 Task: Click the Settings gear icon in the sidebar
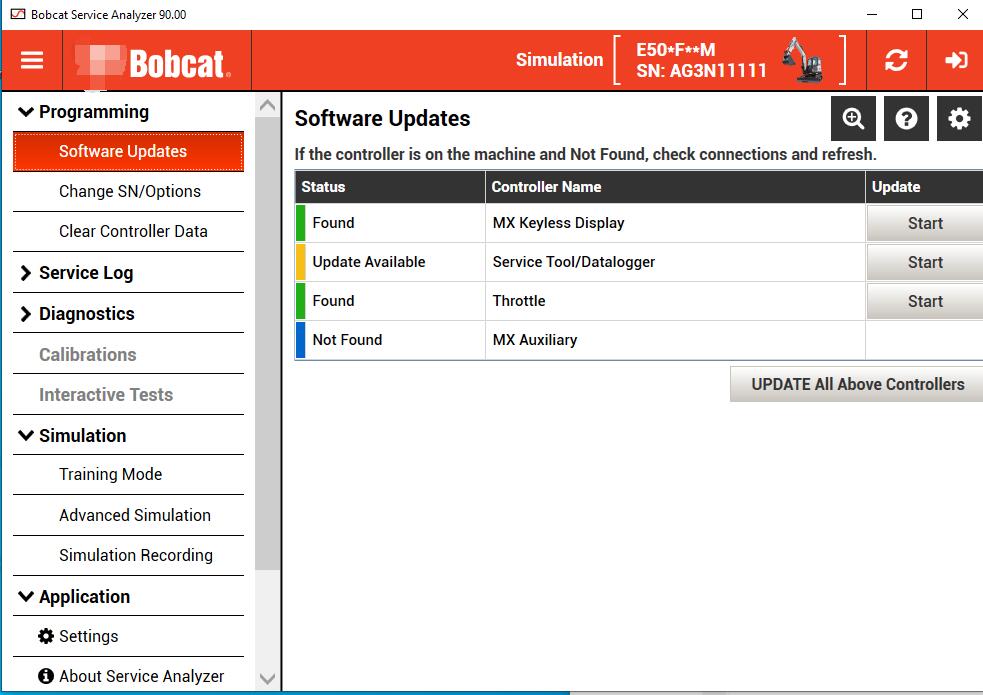46,636
